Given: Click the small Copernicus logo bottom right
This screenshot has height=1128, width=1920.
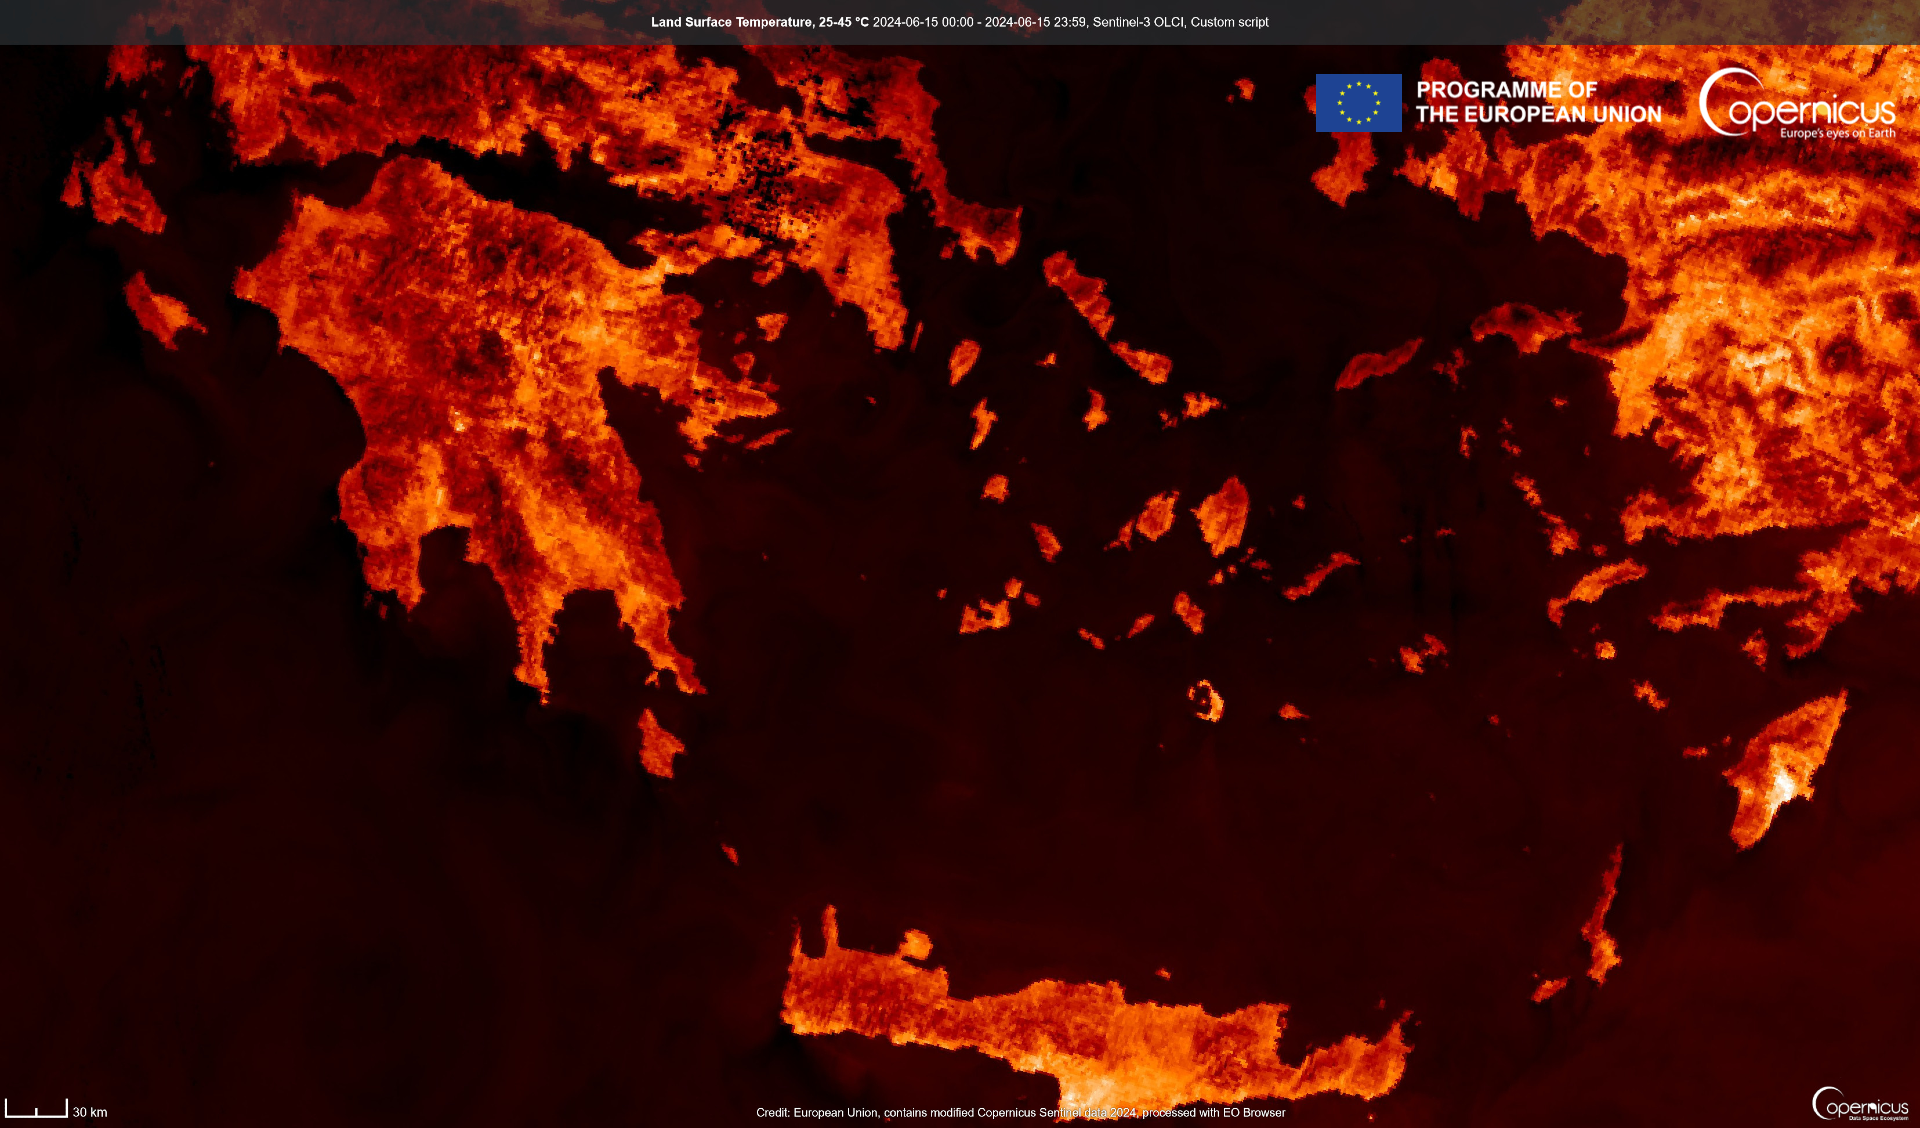Looking at the screenshot, I should [x=1860, y=1104].
